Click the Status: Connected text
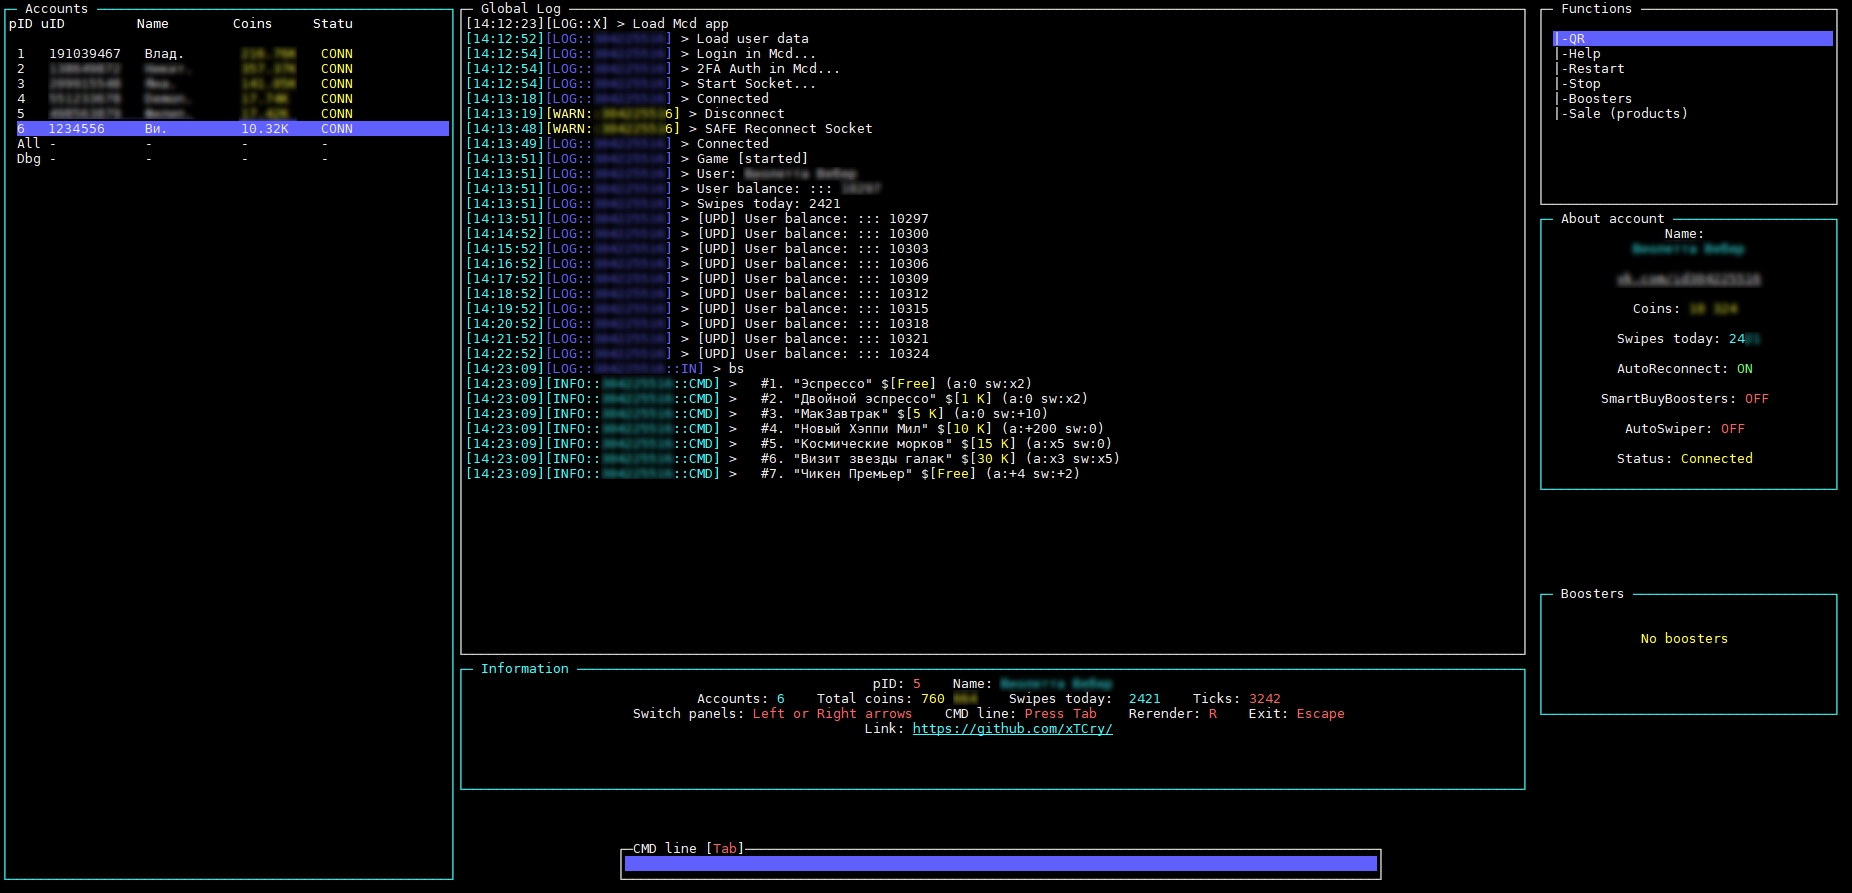This screenshot has width=1852, height=893. click(1684, 459)
